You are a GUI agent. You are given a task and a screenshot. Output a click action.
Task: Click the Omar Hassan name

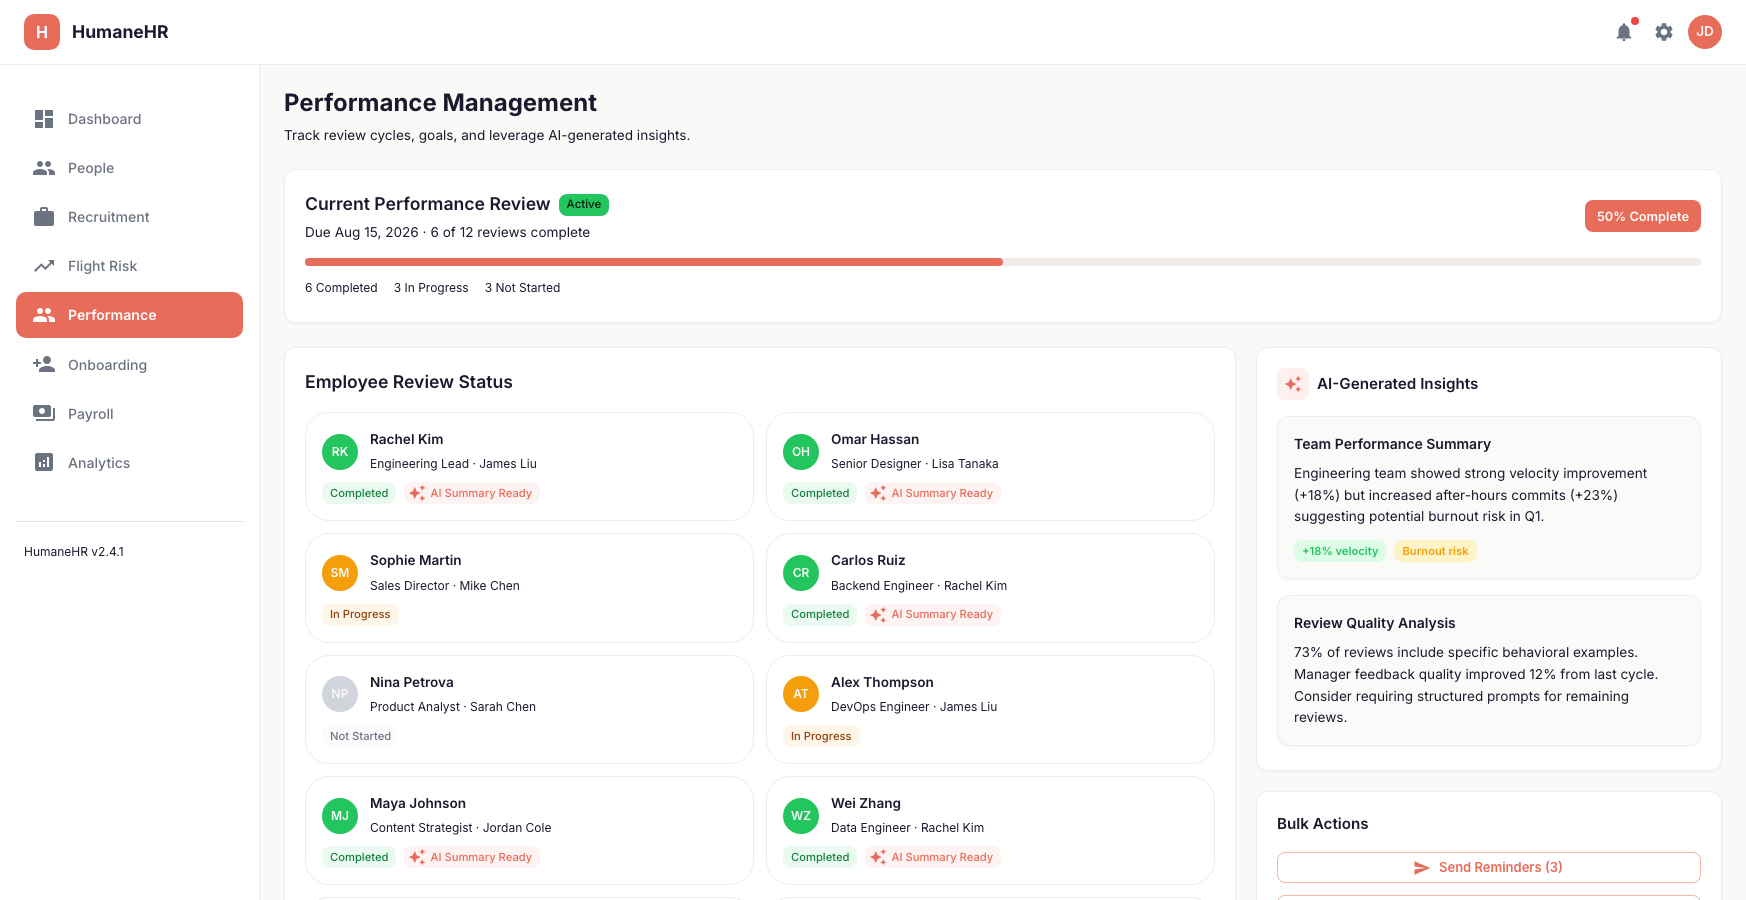(x=875, y=439)
